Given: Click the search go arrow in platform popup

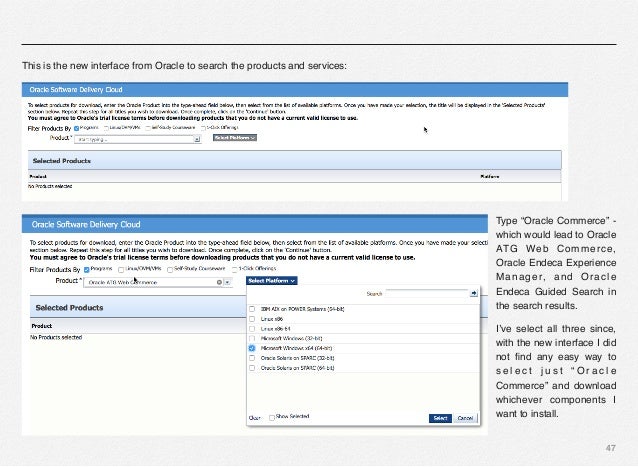Looking at the screenshot, I should [474, 293].
